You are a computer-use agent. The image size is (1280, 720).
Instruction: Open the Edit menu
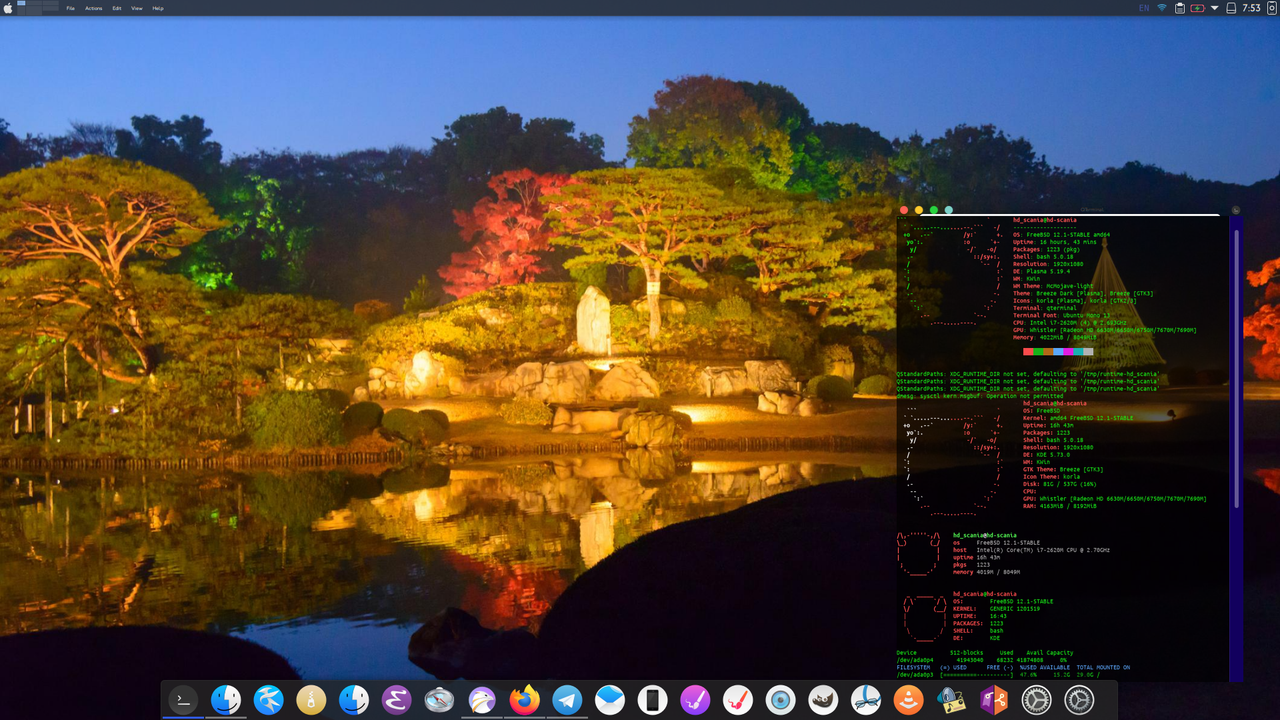coord(117,8)
